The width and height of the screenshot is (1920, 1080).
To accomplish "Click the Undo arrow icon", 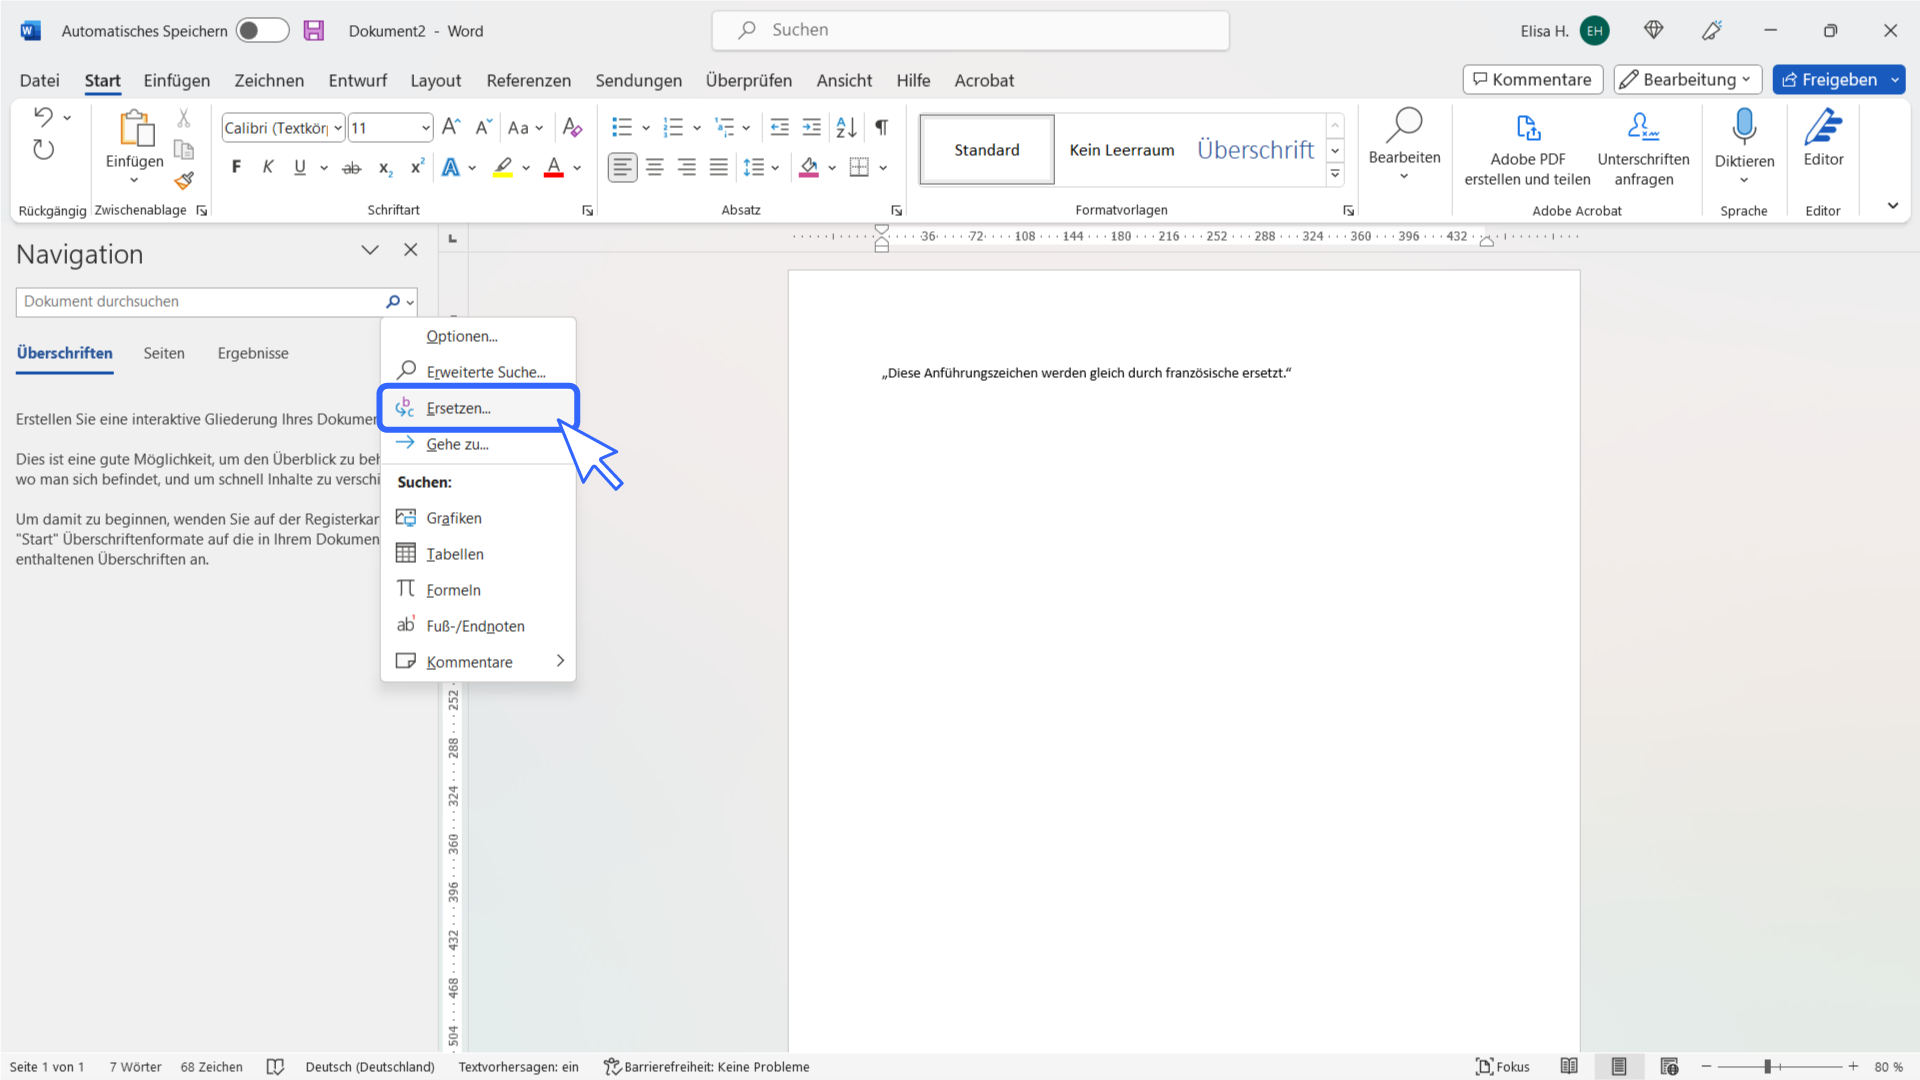I will (x=43, y=117).
